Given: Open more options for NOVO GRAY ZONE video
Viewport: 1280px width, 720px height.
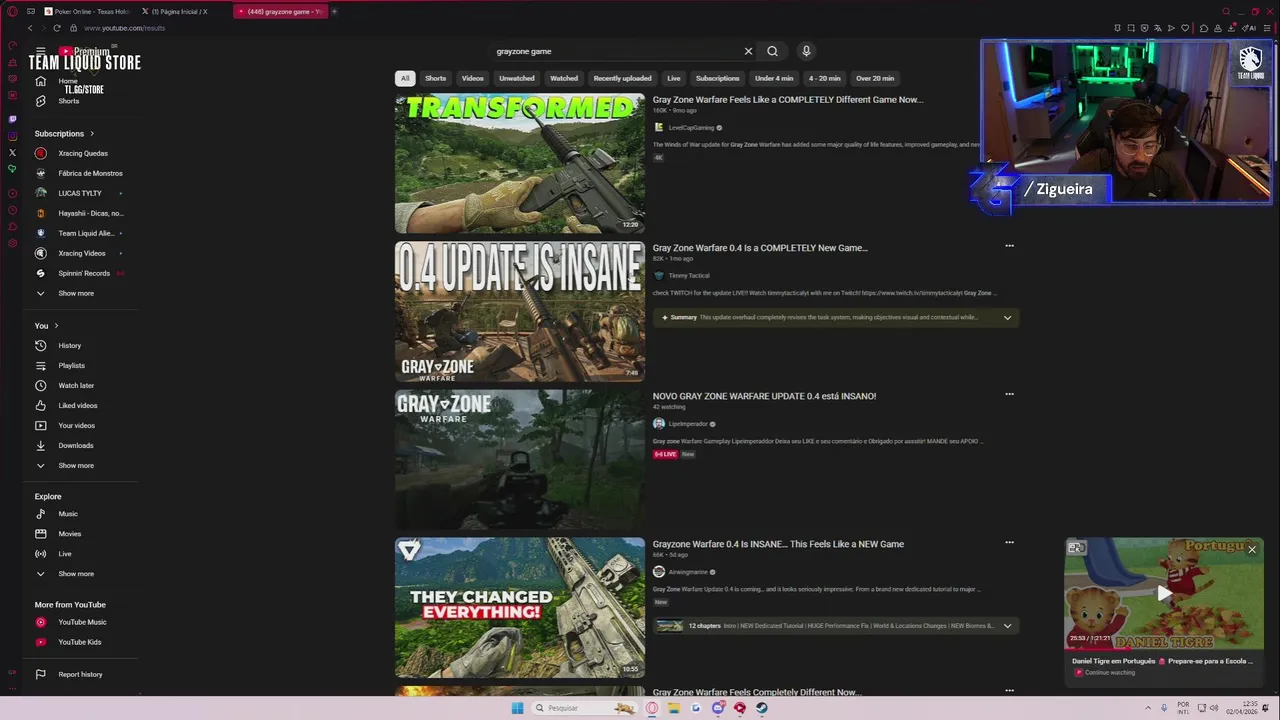Looking at the screenshot, I should click(1009, 394).
